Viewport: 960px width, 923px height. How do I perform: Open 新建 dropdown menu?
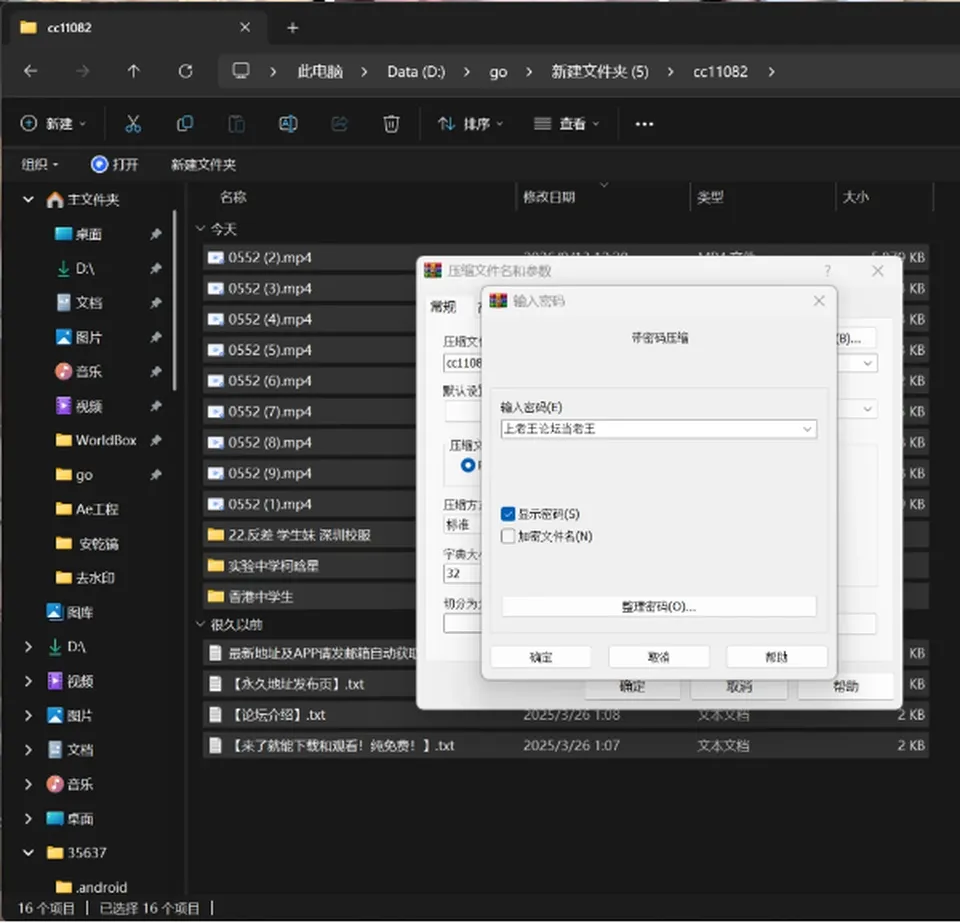53,124
